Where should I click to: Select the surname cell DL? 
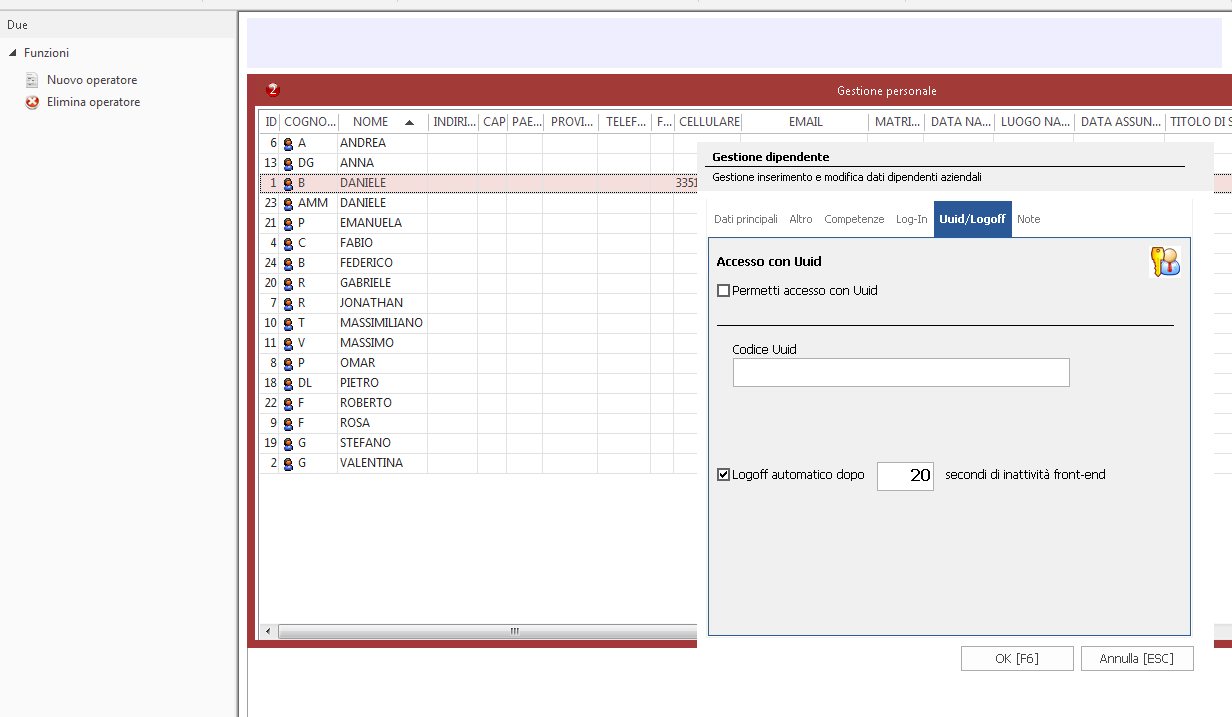(x=309, y=383)
